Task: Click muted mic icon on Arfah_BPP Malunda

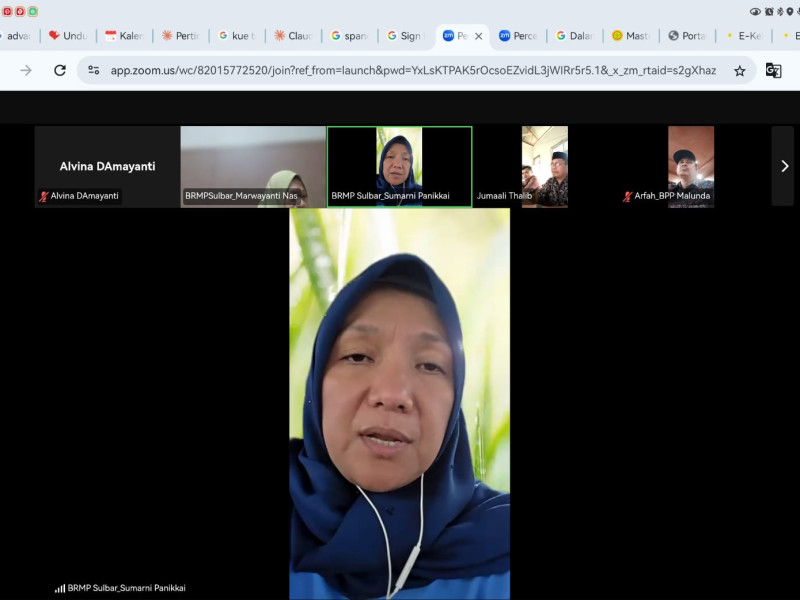Action: [627, 196]
